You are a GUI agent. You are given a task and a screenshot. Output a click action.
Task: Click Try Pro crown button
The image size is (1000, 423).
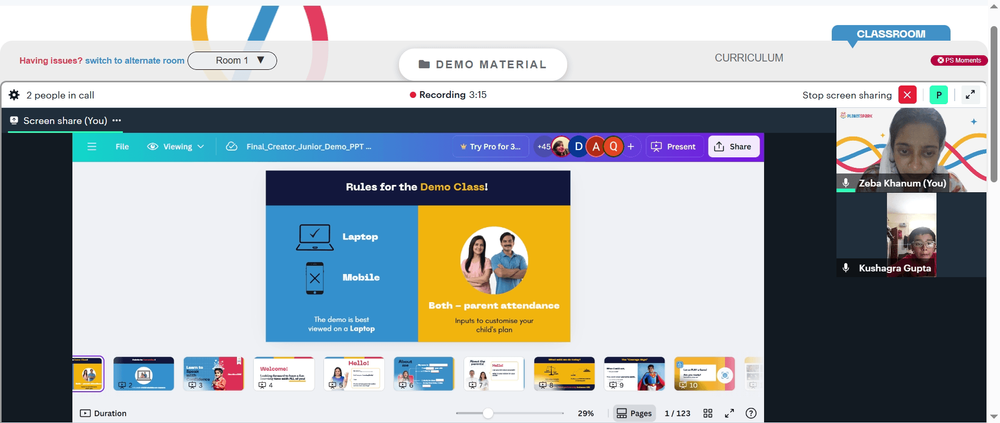pos(491,147)
